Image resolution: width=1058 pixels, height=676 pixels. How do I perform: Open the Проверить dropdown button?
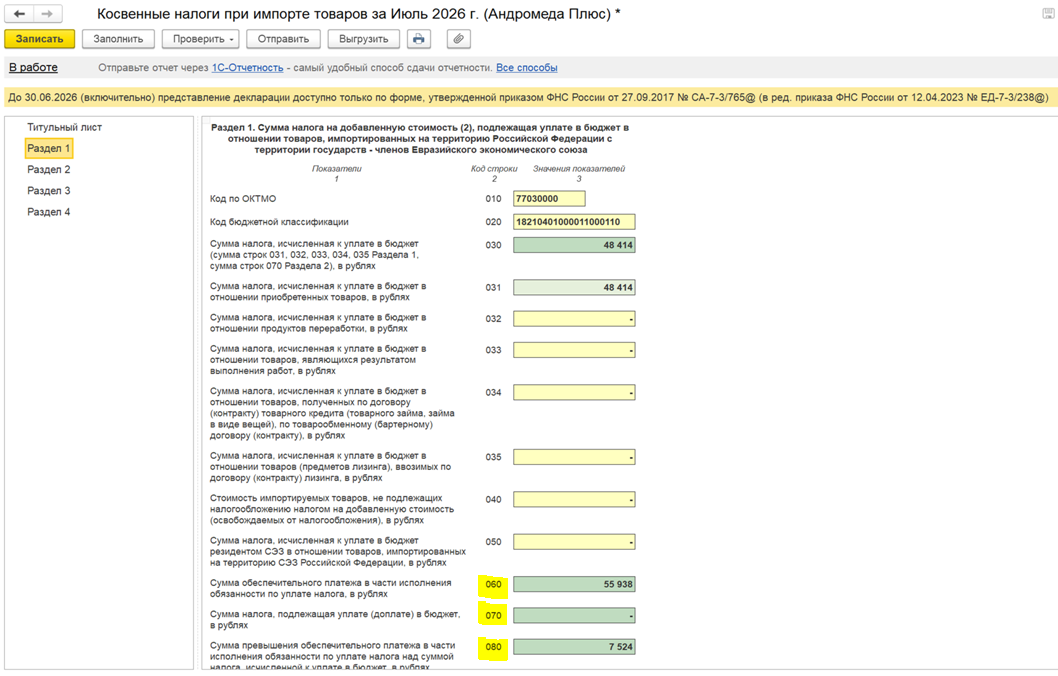(200, 39)
